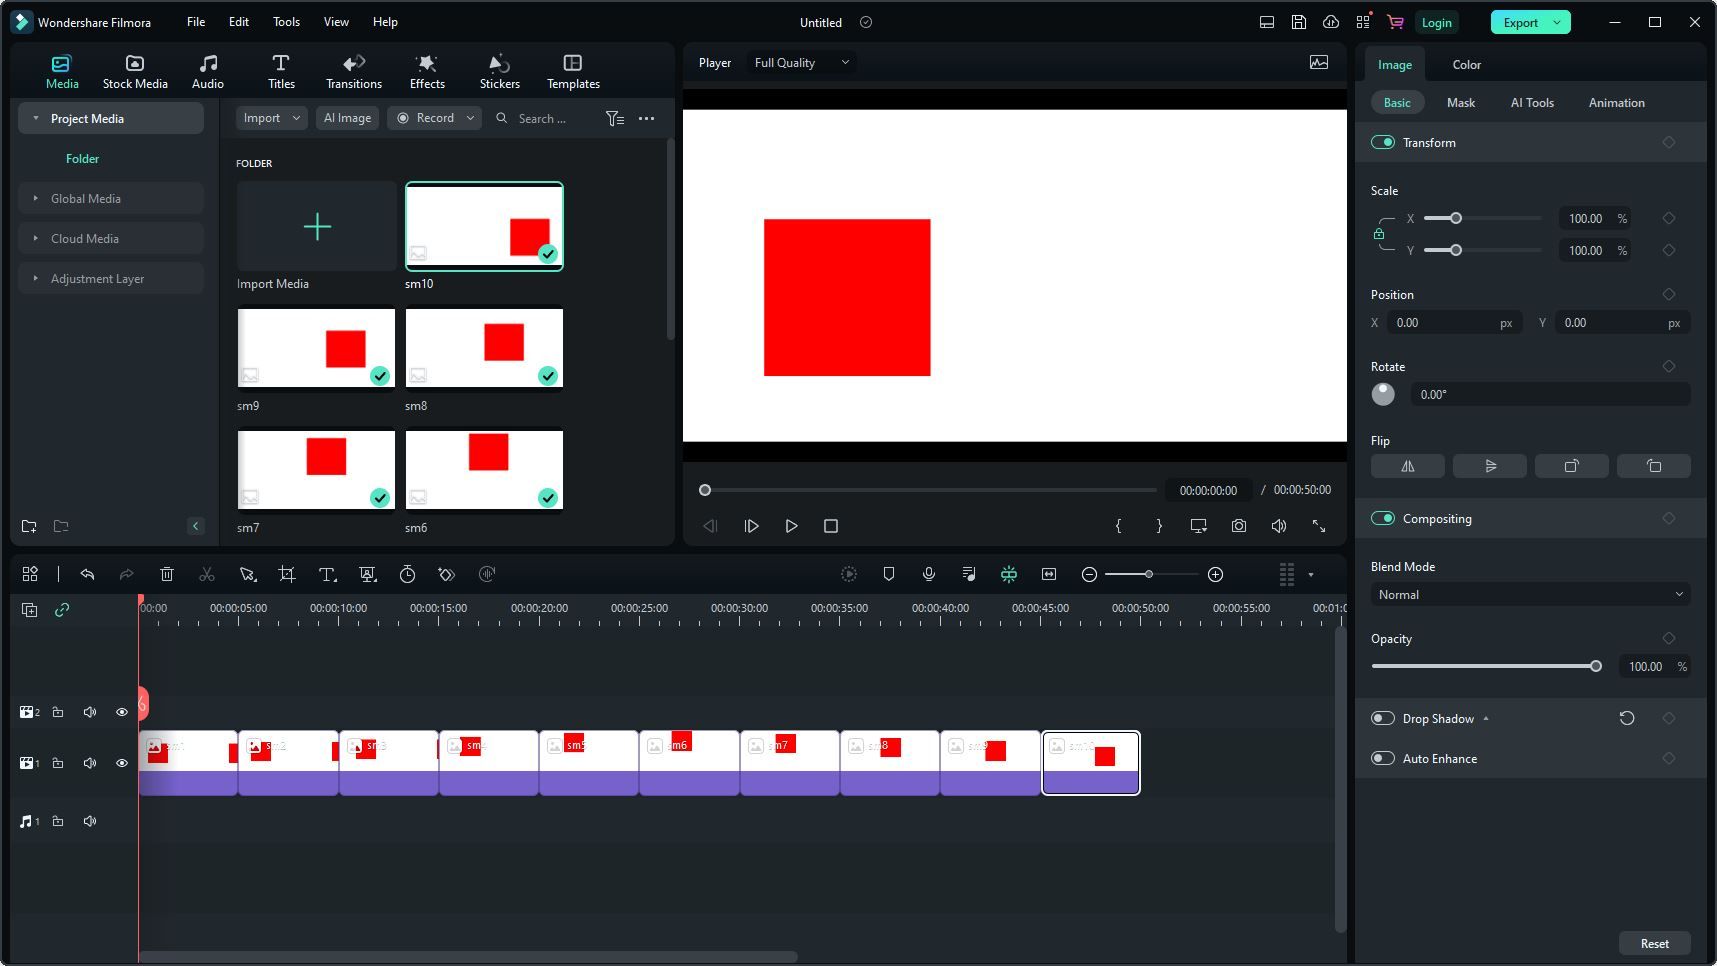
Task: Open the Blend Mode dropdown
Action: point(1529,594)
